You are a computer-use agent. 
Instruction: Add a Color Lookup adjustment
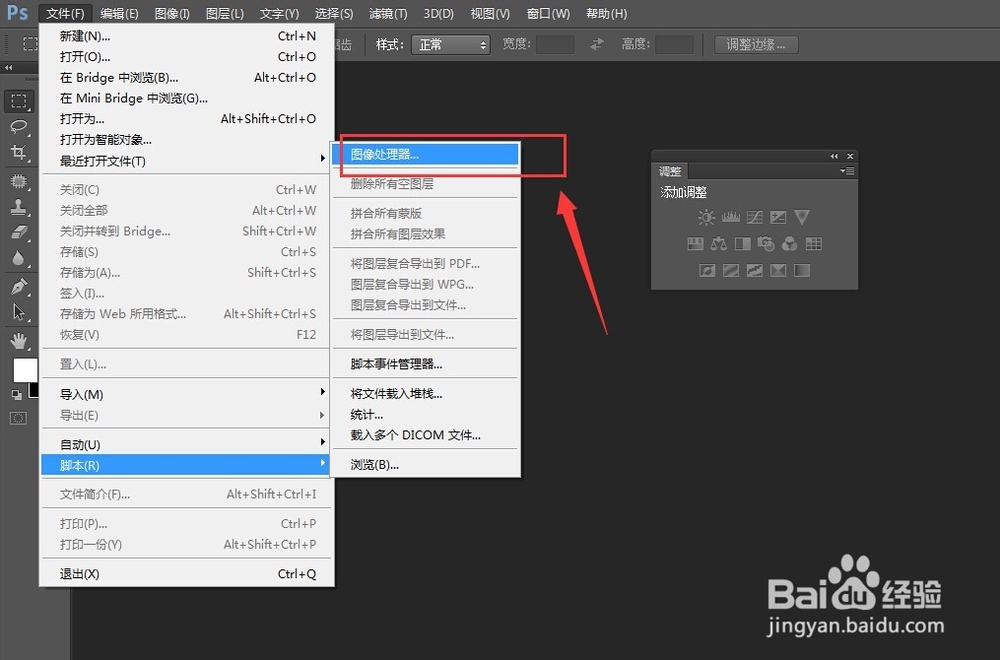[x=813, y=244]
